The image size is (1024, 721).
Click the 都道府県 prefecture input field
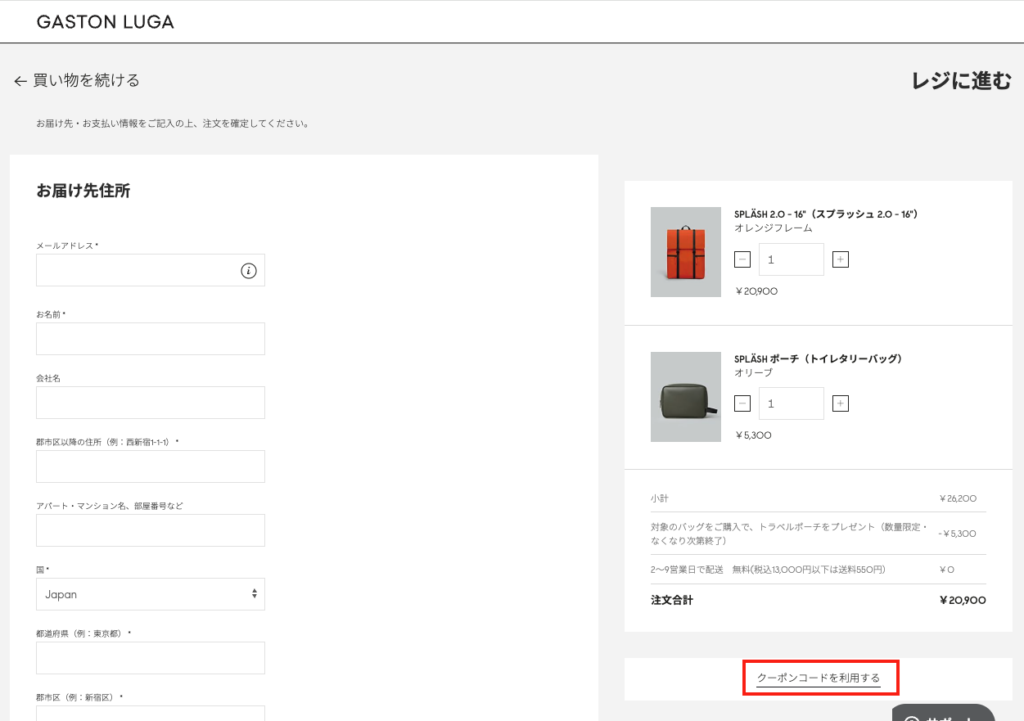pos(150,658)
